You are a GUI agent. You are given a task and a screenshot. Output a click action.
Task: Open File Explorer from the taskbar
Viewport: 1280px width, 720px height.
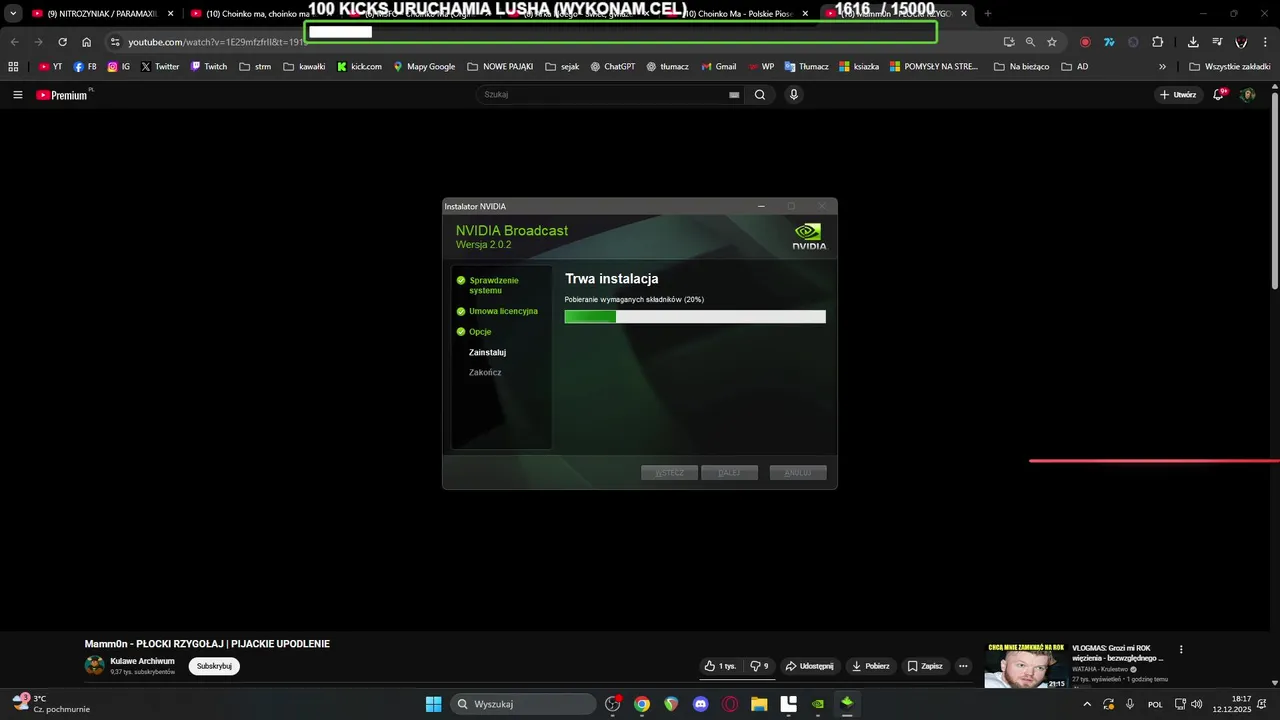[x=759, y=704]
